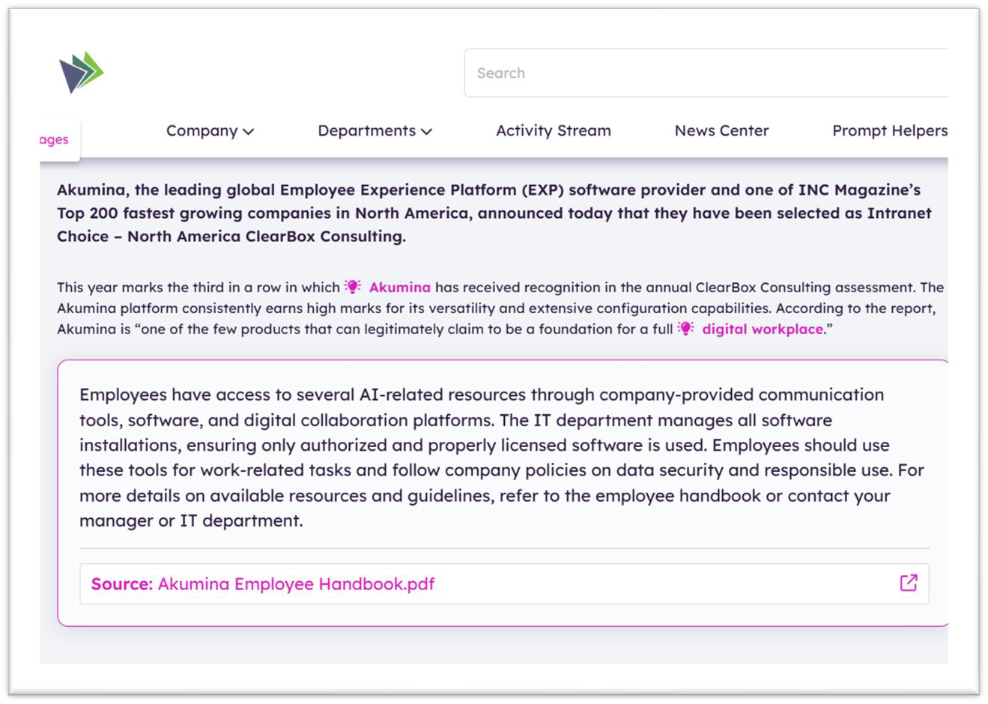Go to Activity Stream
The height and width of the screenshot is (704, 988).
tap(553, 130)
